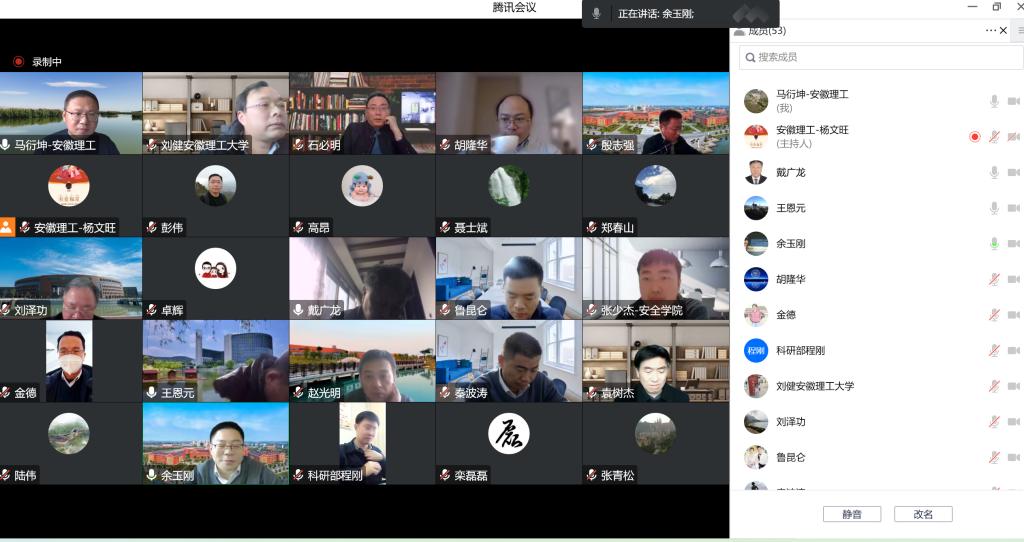
Task: Click 胡隆华's muted microphone icon in the list
Action: (x=994, y=279)
